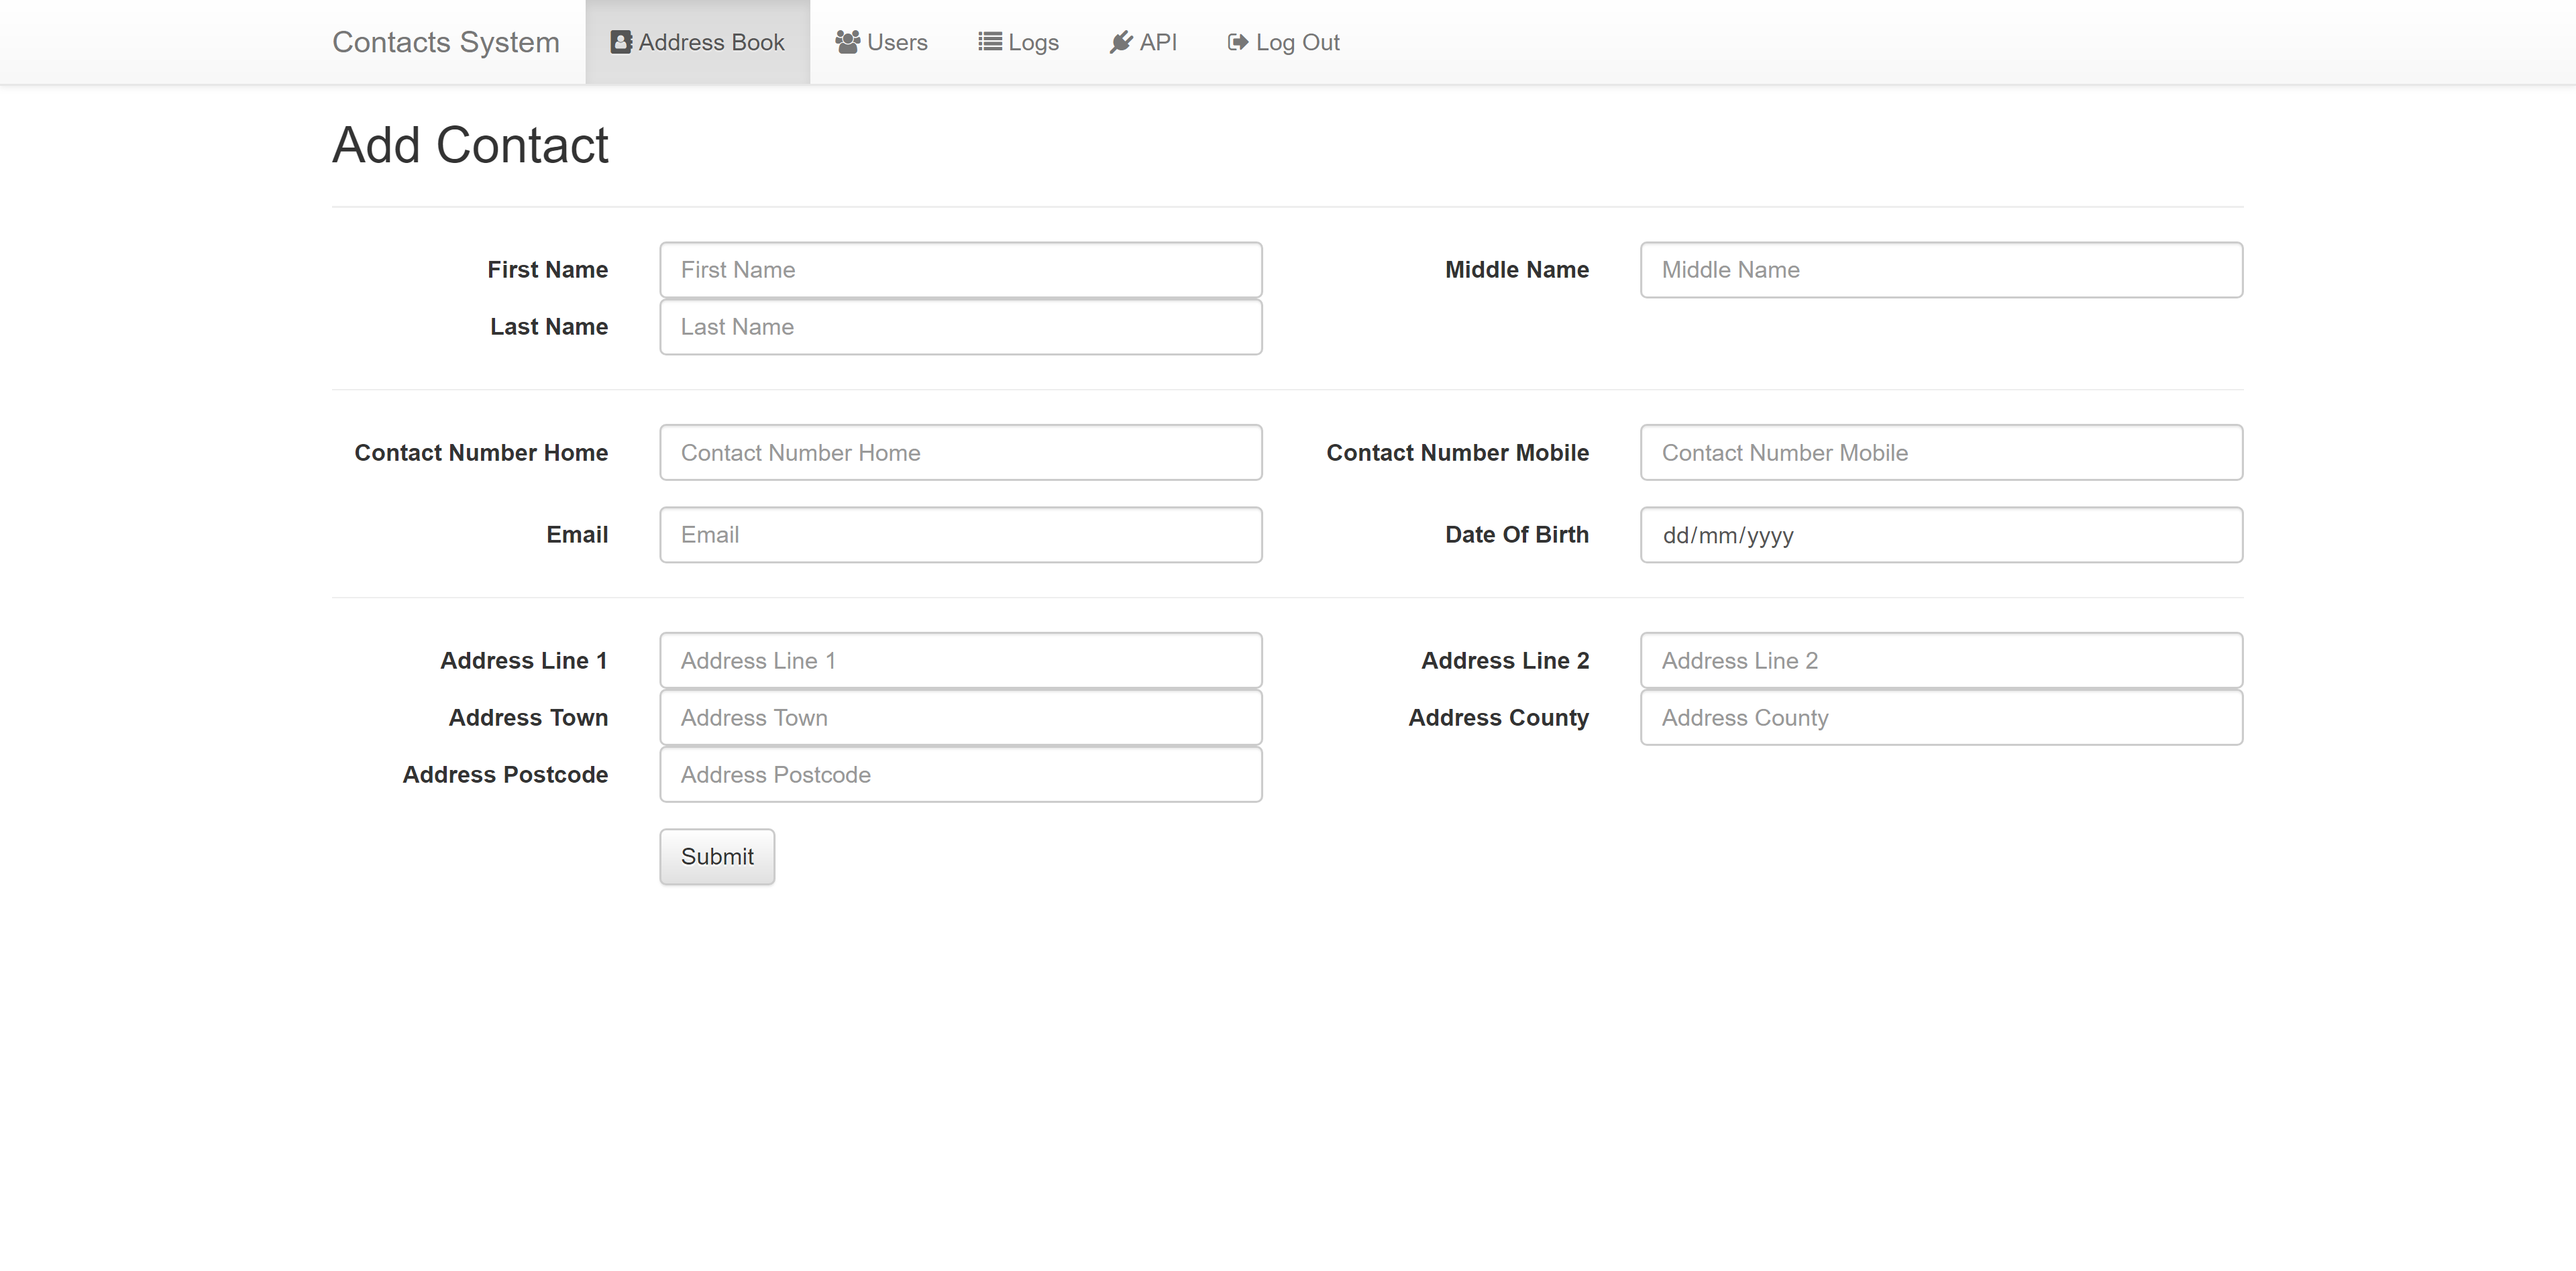Click the Address Book contact icon
The width and height of the screenshot is (2576, 1271).
coord(621,42)
